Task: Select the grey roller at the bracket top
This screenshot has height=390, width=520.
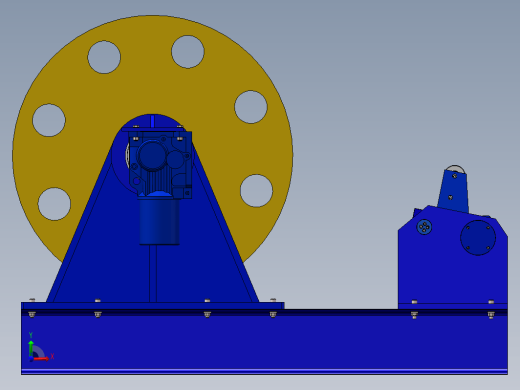Action: [455, 168]
